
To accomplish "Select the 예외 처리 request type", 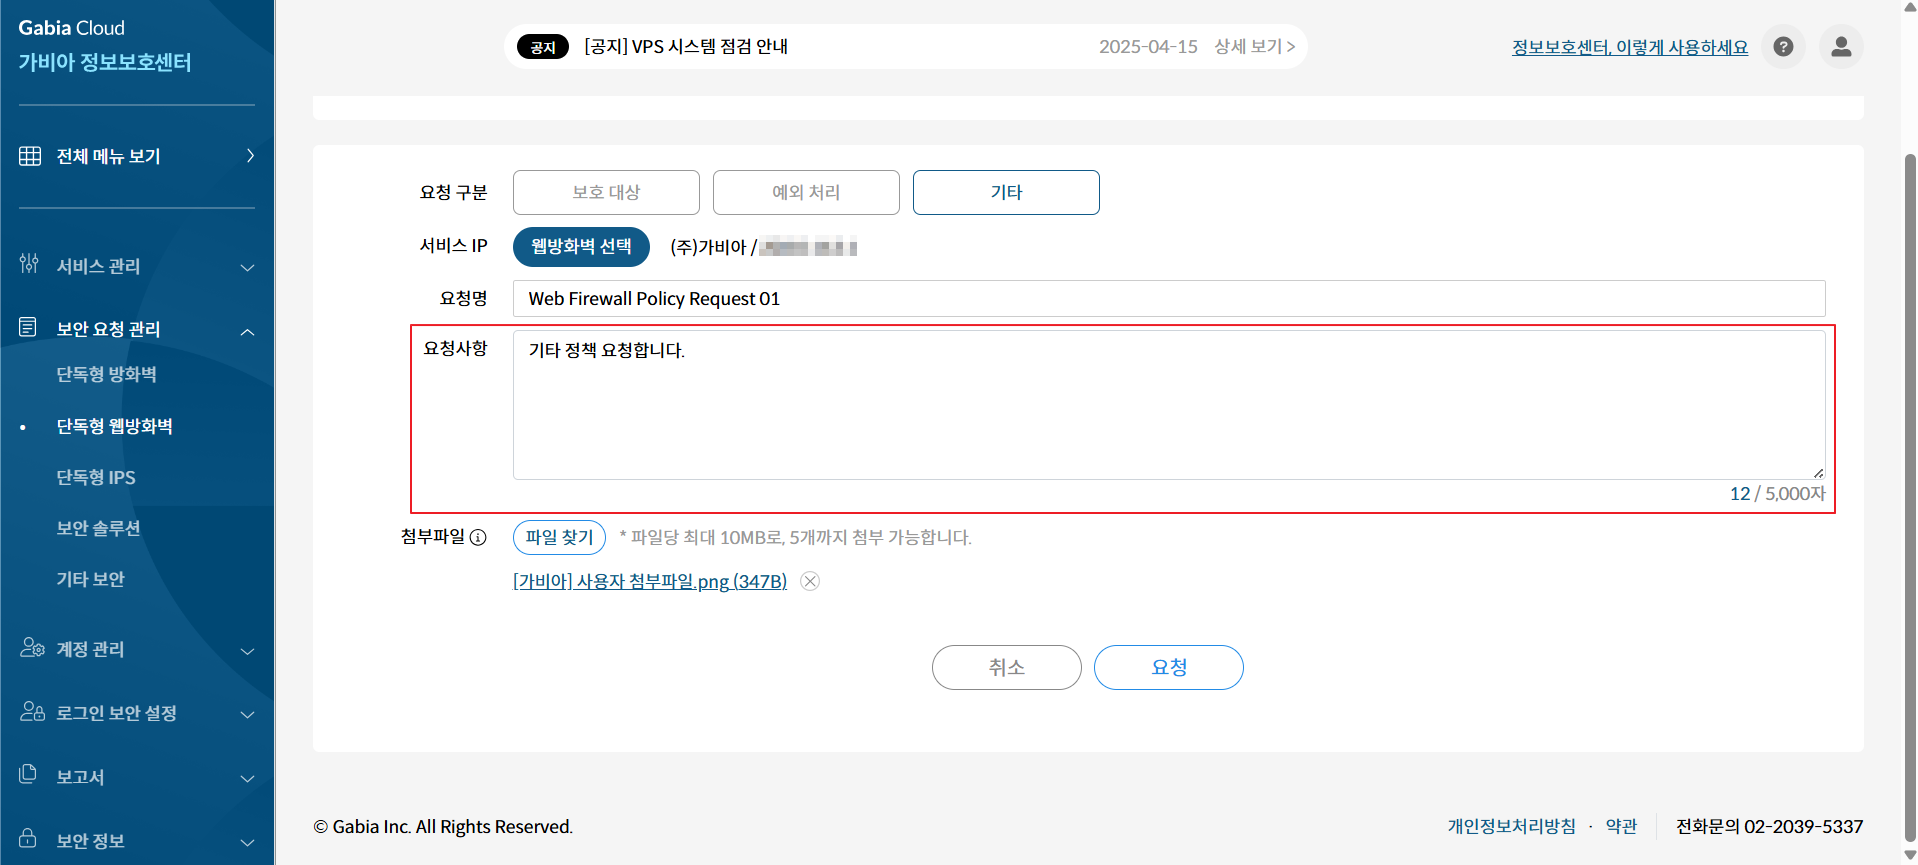I will [x=806, y=192].
